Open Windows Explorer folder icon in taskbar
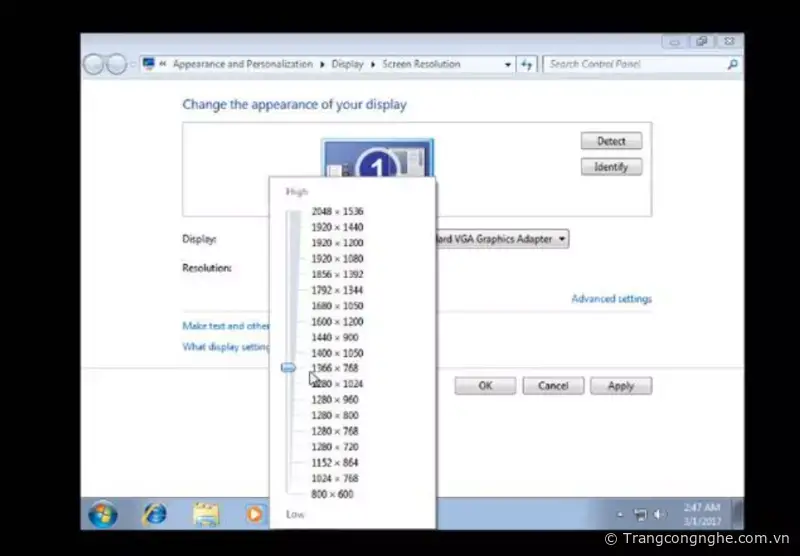The height and width of the screenshot is (556, 800). tap(206, 515)
